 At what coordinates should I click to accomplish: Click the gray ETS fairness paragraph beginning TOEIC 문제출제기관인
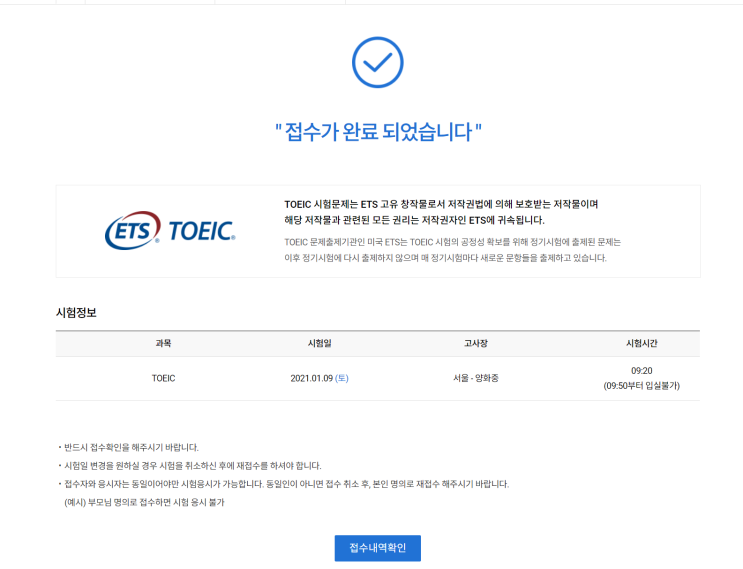[453, 250]
